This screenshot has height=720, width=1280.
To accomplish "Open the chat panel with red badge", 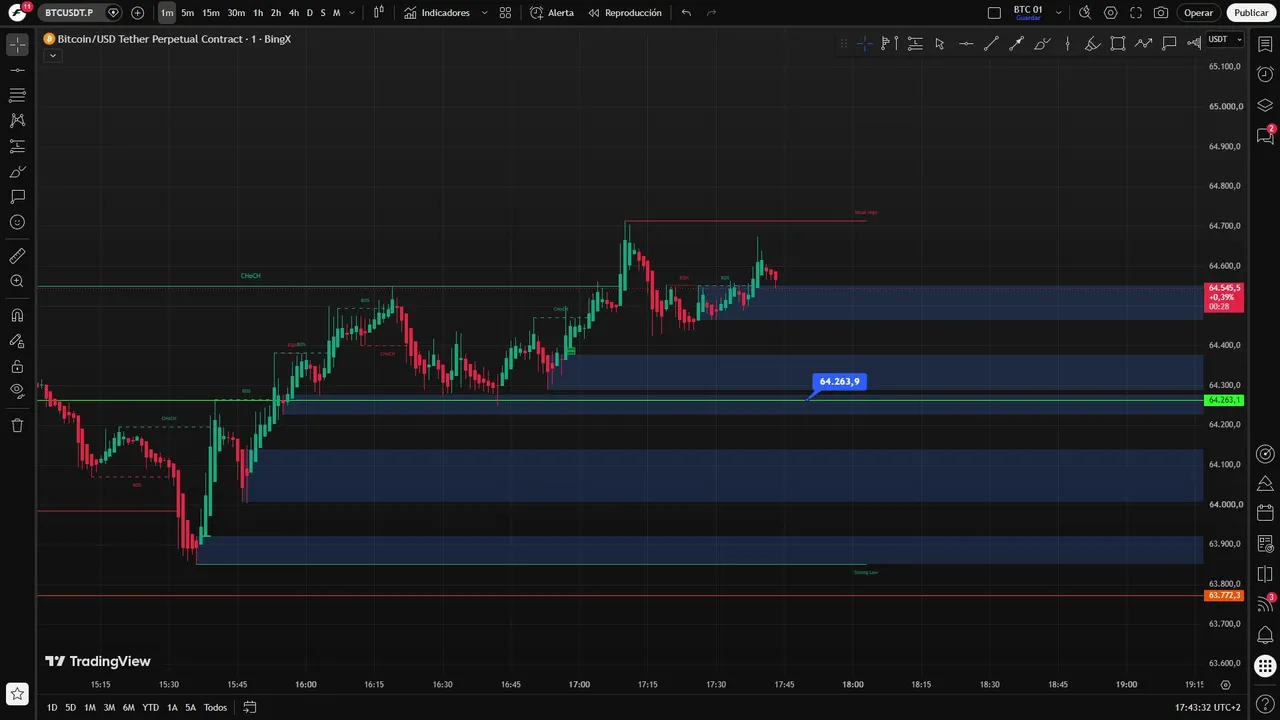I will point(1265,136).
